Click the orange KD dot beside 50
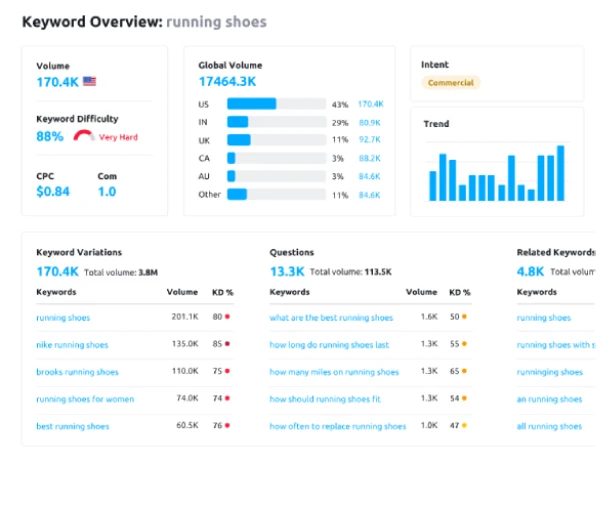Image resolution: width=600 pixels, height=530 pixels. [464, 316]
